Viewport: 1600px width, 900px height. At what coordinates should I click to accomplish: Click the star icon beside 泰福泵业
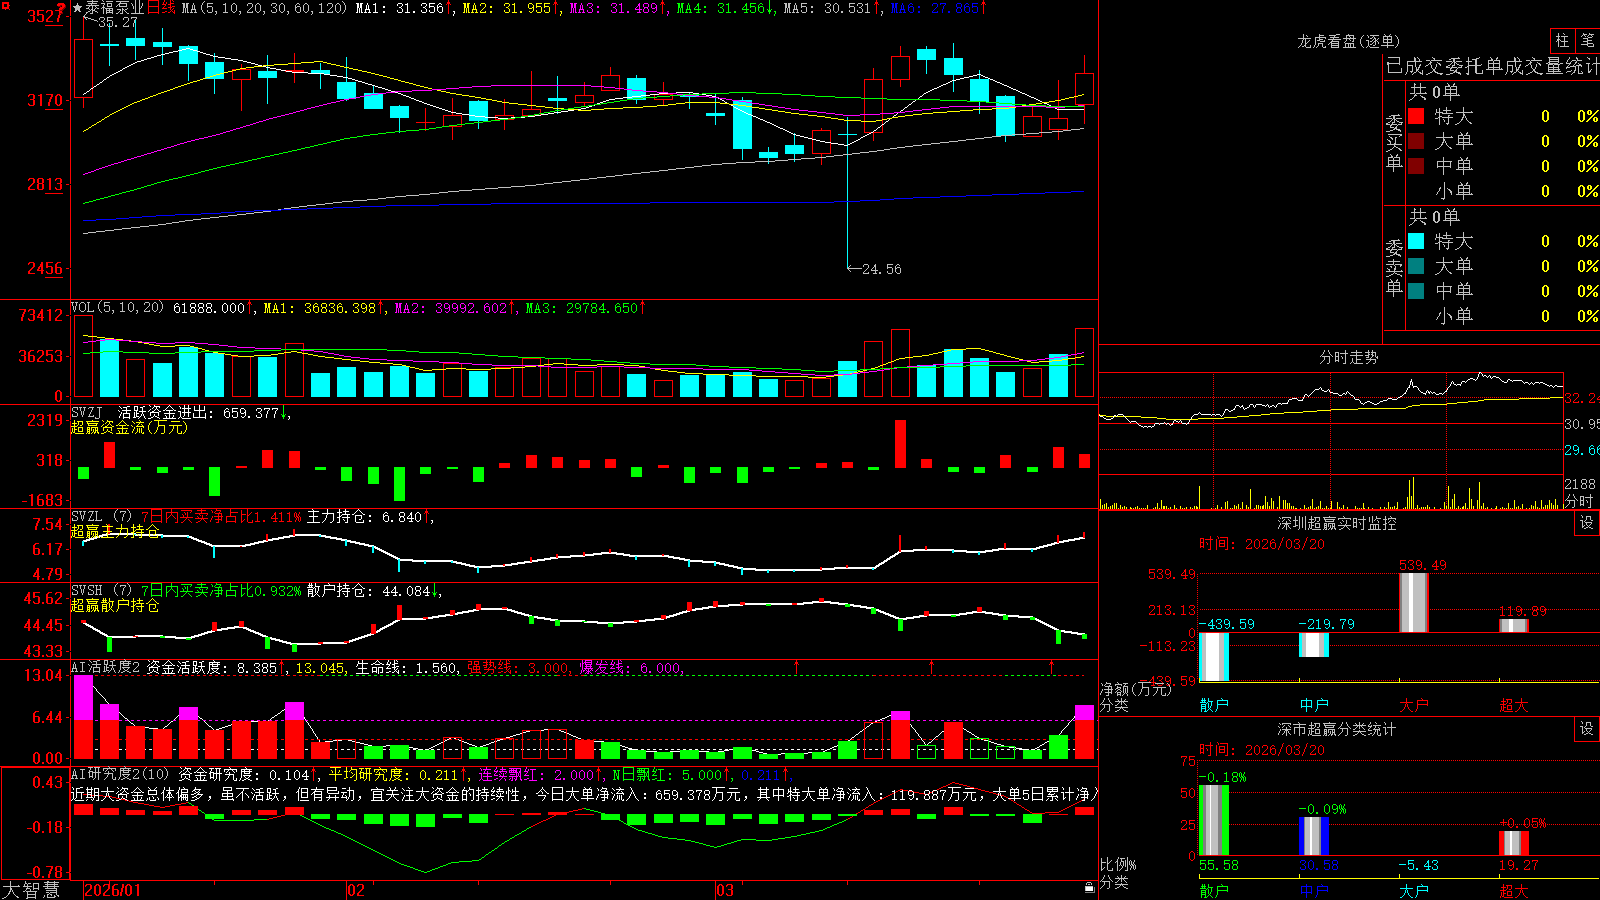click(x=77, y=8)
